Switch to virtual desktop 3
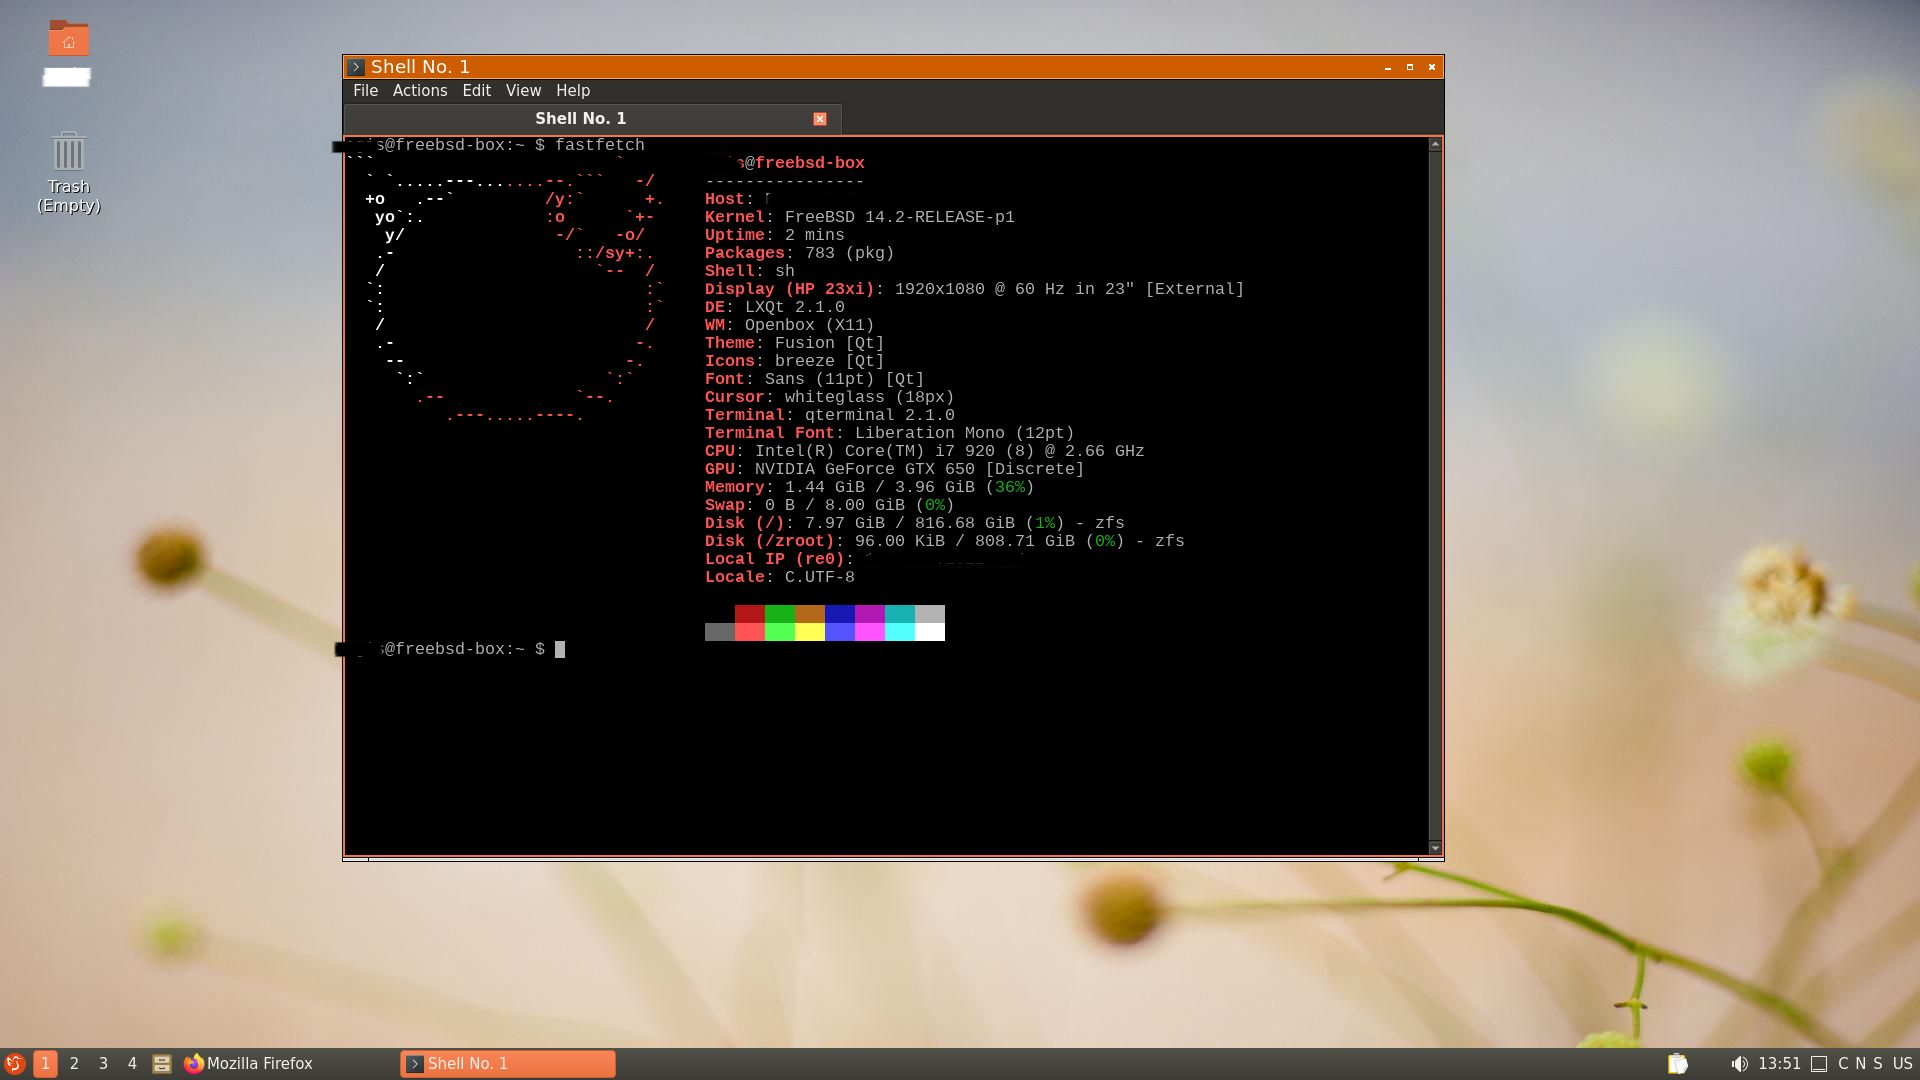 [103, 1063]
